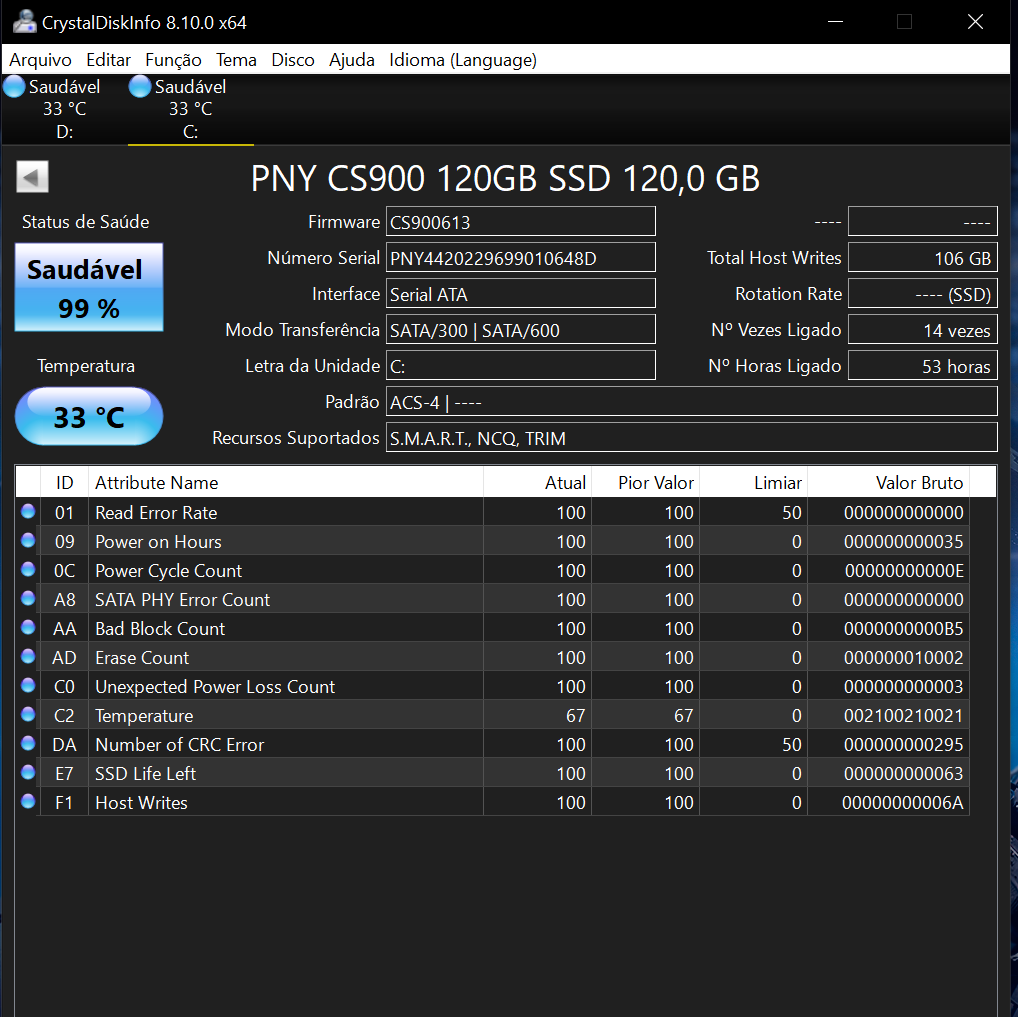Select the SATA PHY Error Count row
The width and height of the screenshot is (1018, 1017).
pyautogui.click(x=493, y=599)
